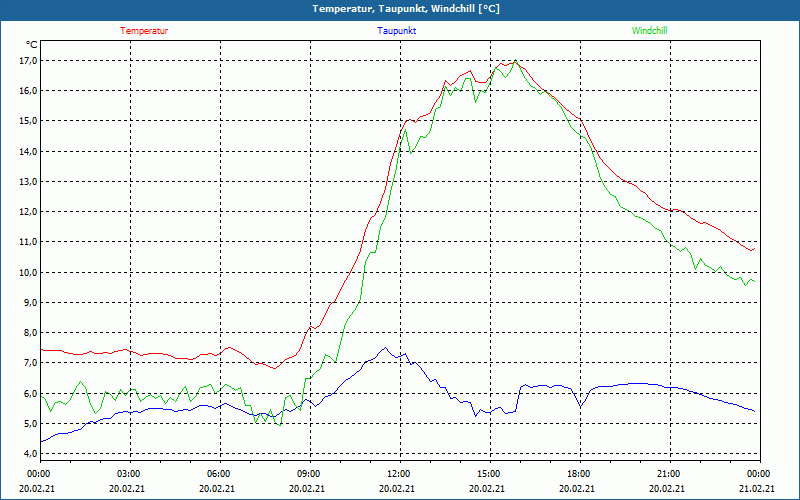Click the 15:00 time axis label
The height and width of the screenshot is (500, 800).
(x=487, y=474)
